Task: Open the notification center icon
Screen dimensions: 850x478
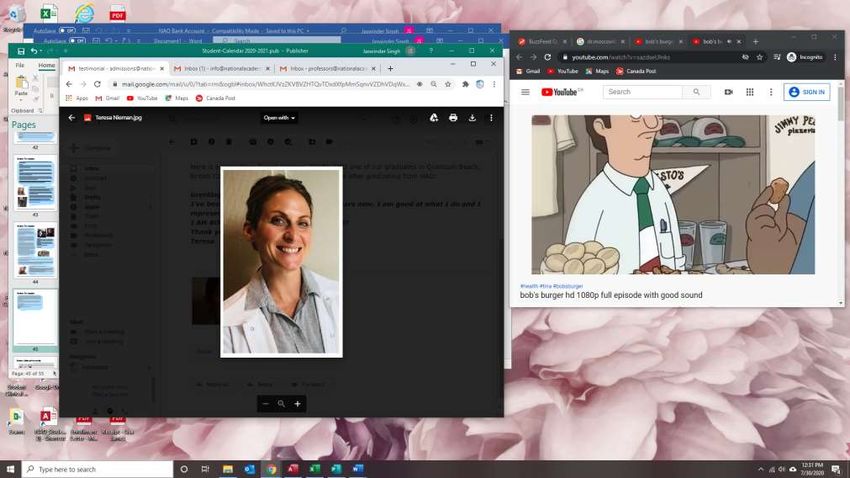Action: pyautogui.click(x=836, y=469)
